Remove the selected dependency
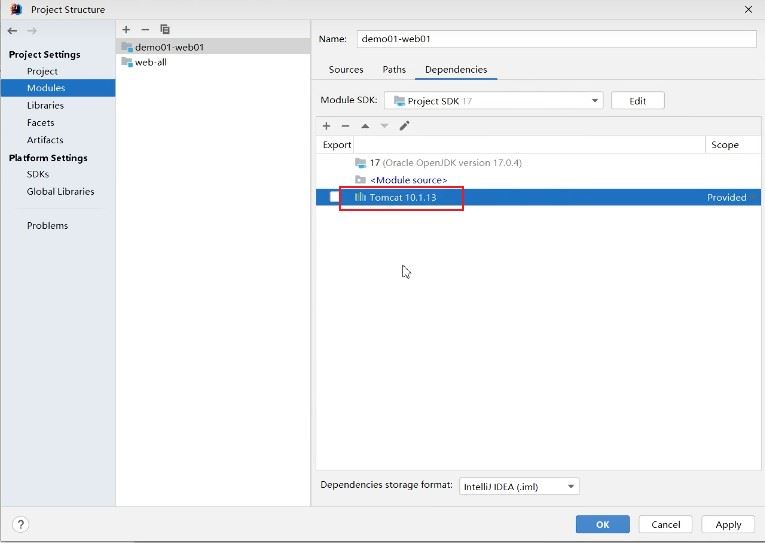Viewport: 765px width, 543px height. tap(345, 126)
